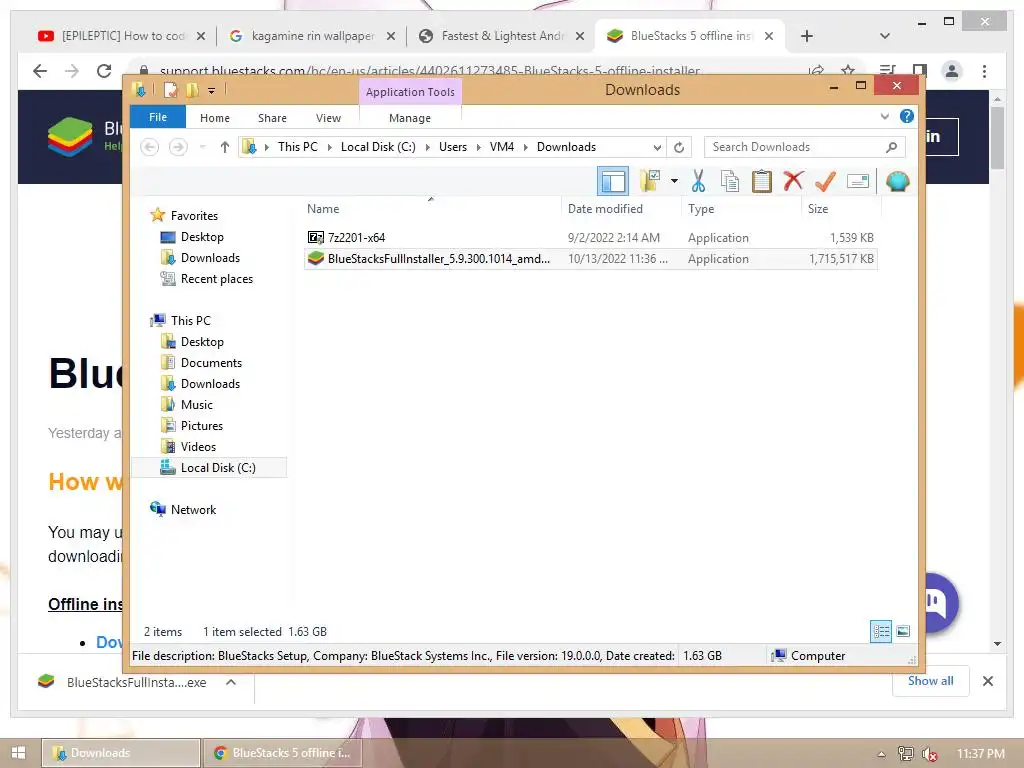Open Music under This PC
The height and width of the screenshot is (768, 1024).
(187, 405)
